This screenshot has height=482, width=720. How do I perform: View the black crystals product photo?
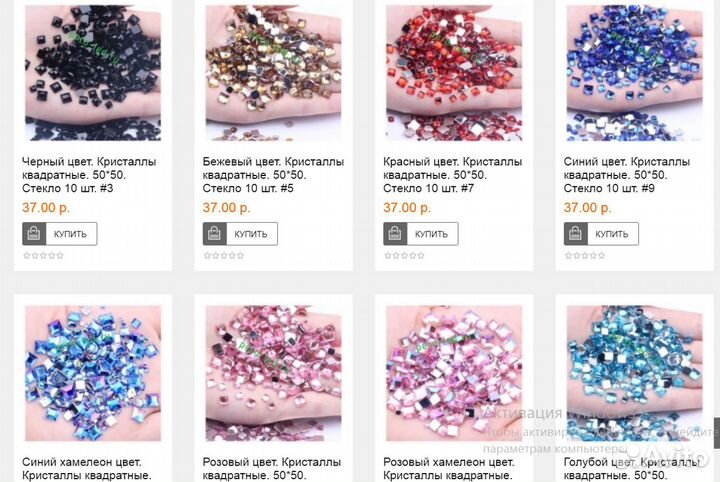(x=93, y=73)
